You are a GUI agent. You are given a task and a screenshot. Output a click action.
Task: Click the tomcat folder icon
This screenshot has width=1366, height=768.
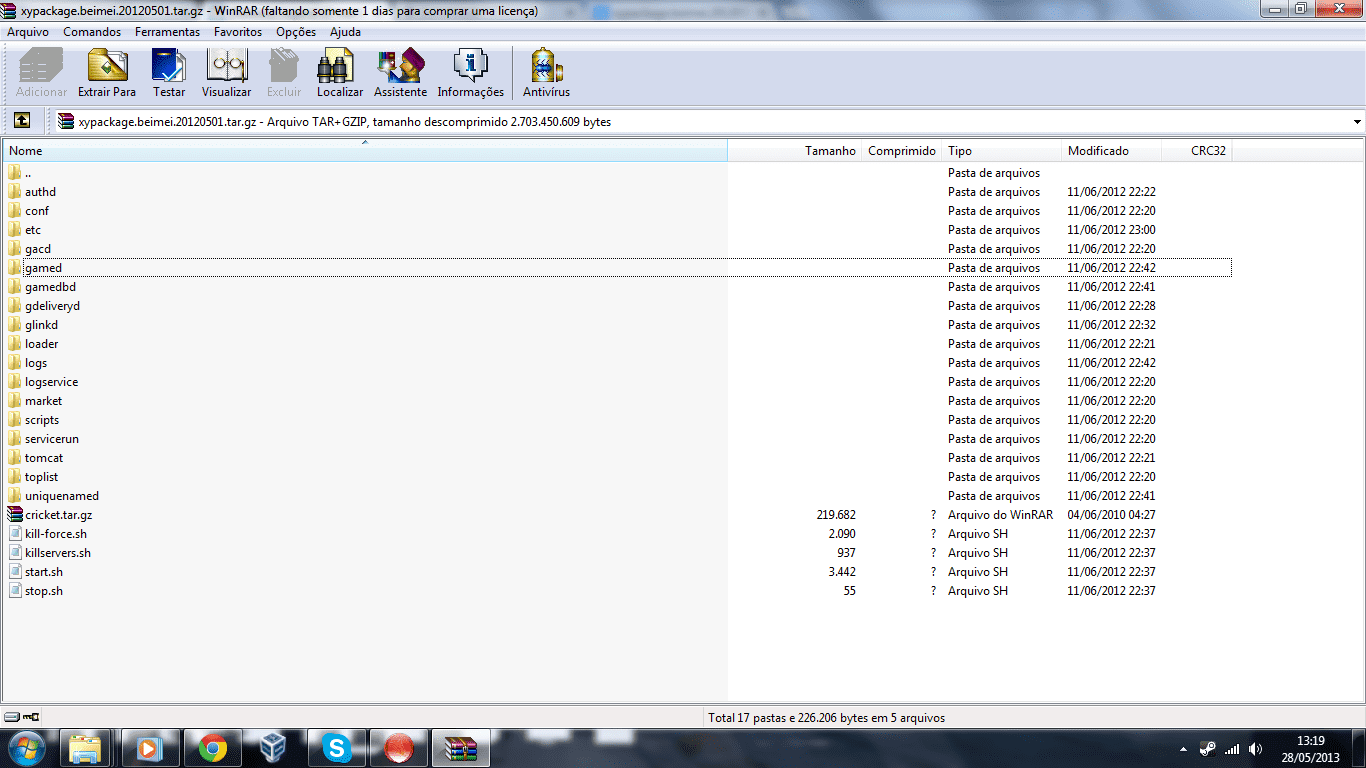(x=14, y=458)
